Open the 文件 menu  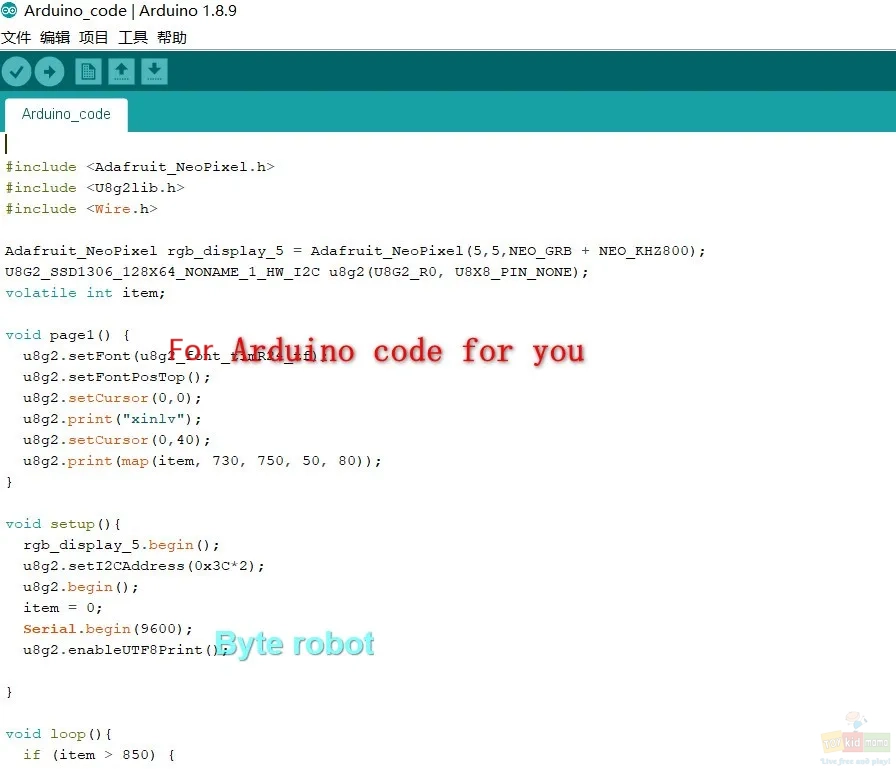[x=16, y=38]
